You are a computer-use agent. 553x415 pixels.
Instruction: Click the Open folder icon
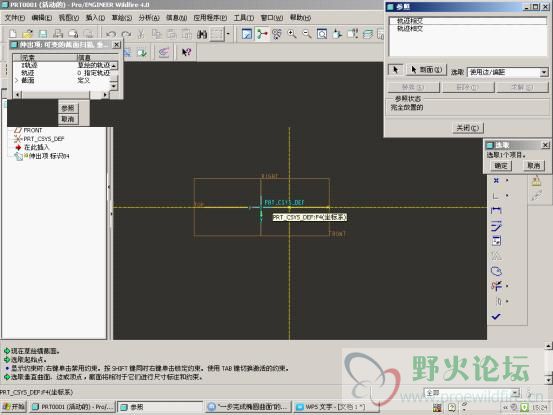point(28,34)
